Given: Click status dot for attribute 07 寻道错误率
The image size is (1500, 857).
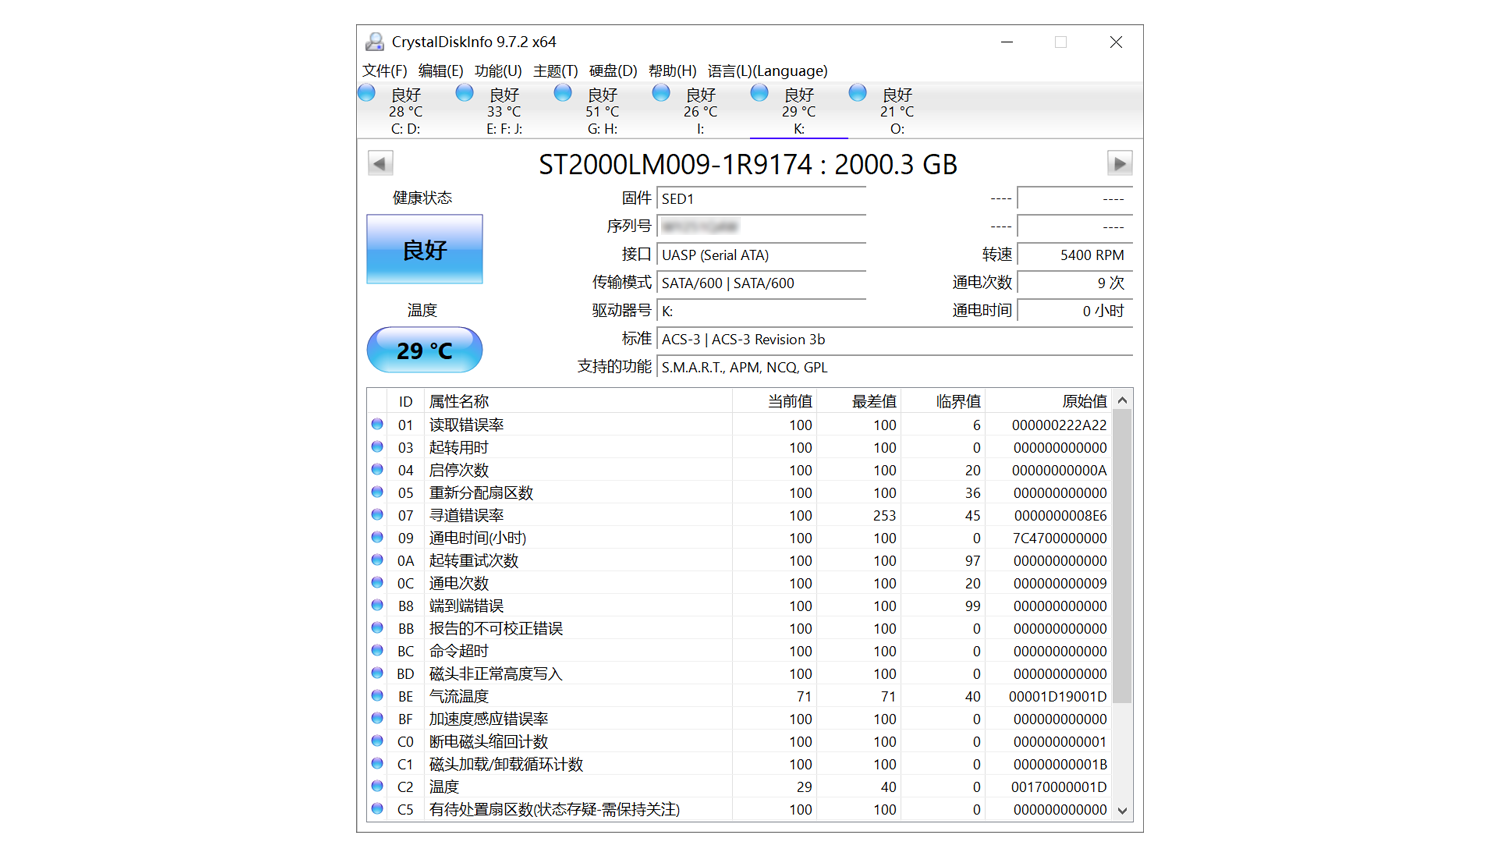Looking at the screenshot, I should pyautogui.click(x=377, y=515).
